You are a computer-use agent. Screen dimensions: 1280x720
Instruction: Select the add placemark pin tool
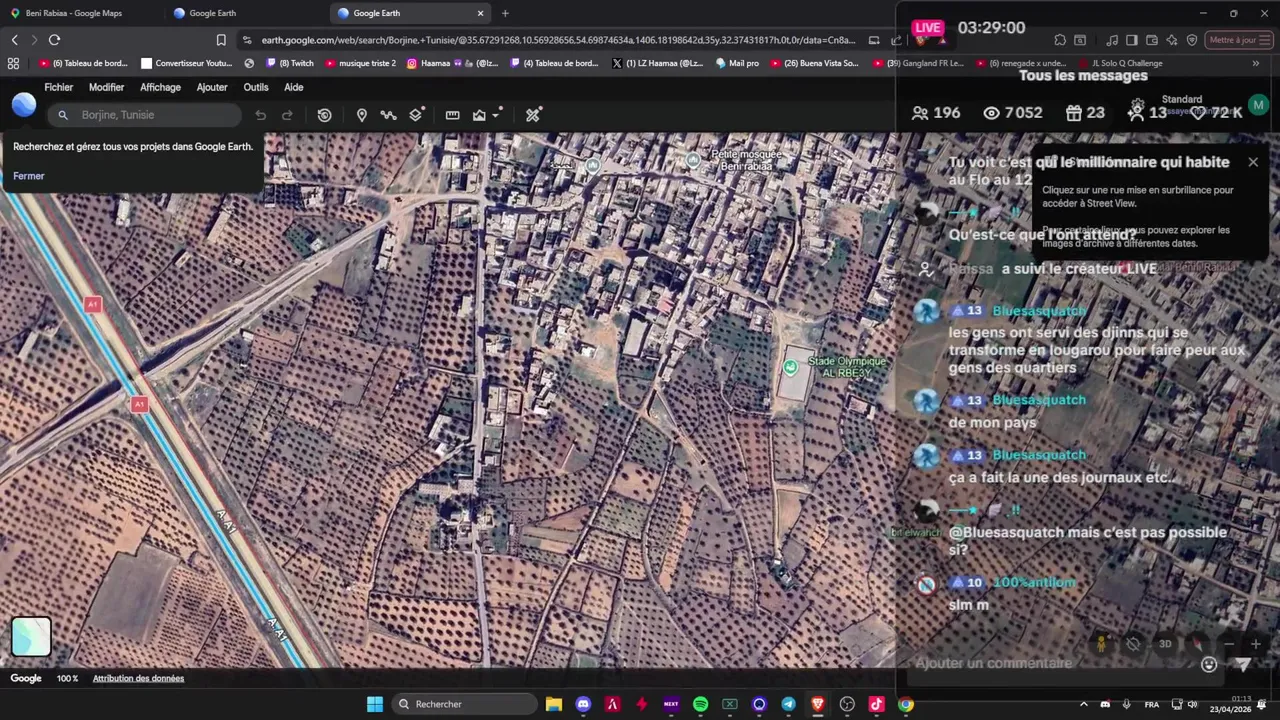tap(361, 115)
